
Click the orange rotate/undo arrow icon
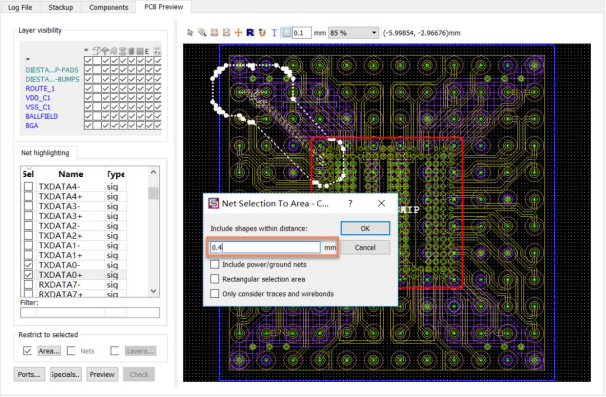(x=262, y=33)
